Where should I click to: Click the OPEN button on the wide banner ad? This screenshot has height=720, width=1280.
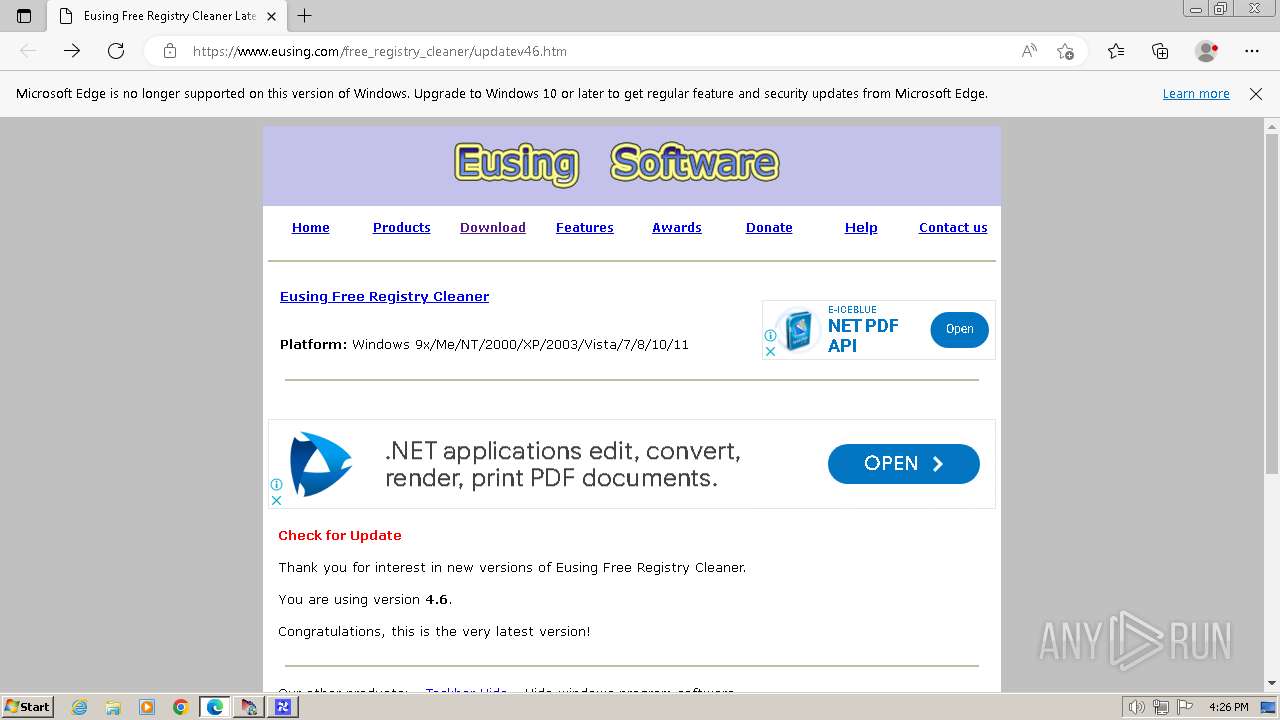(x=904, y=464)
